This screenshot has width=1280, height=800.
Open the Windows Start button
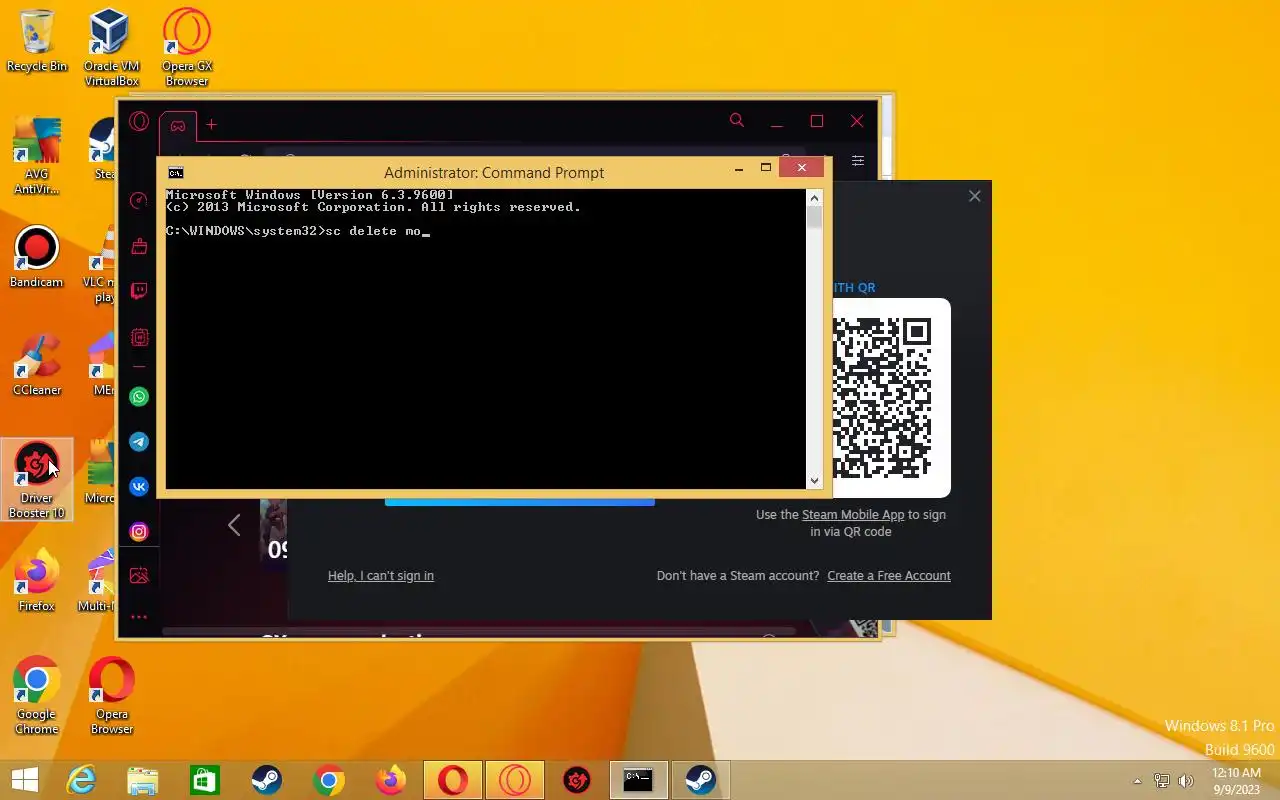pyautogui.click(x=25, y=780)
